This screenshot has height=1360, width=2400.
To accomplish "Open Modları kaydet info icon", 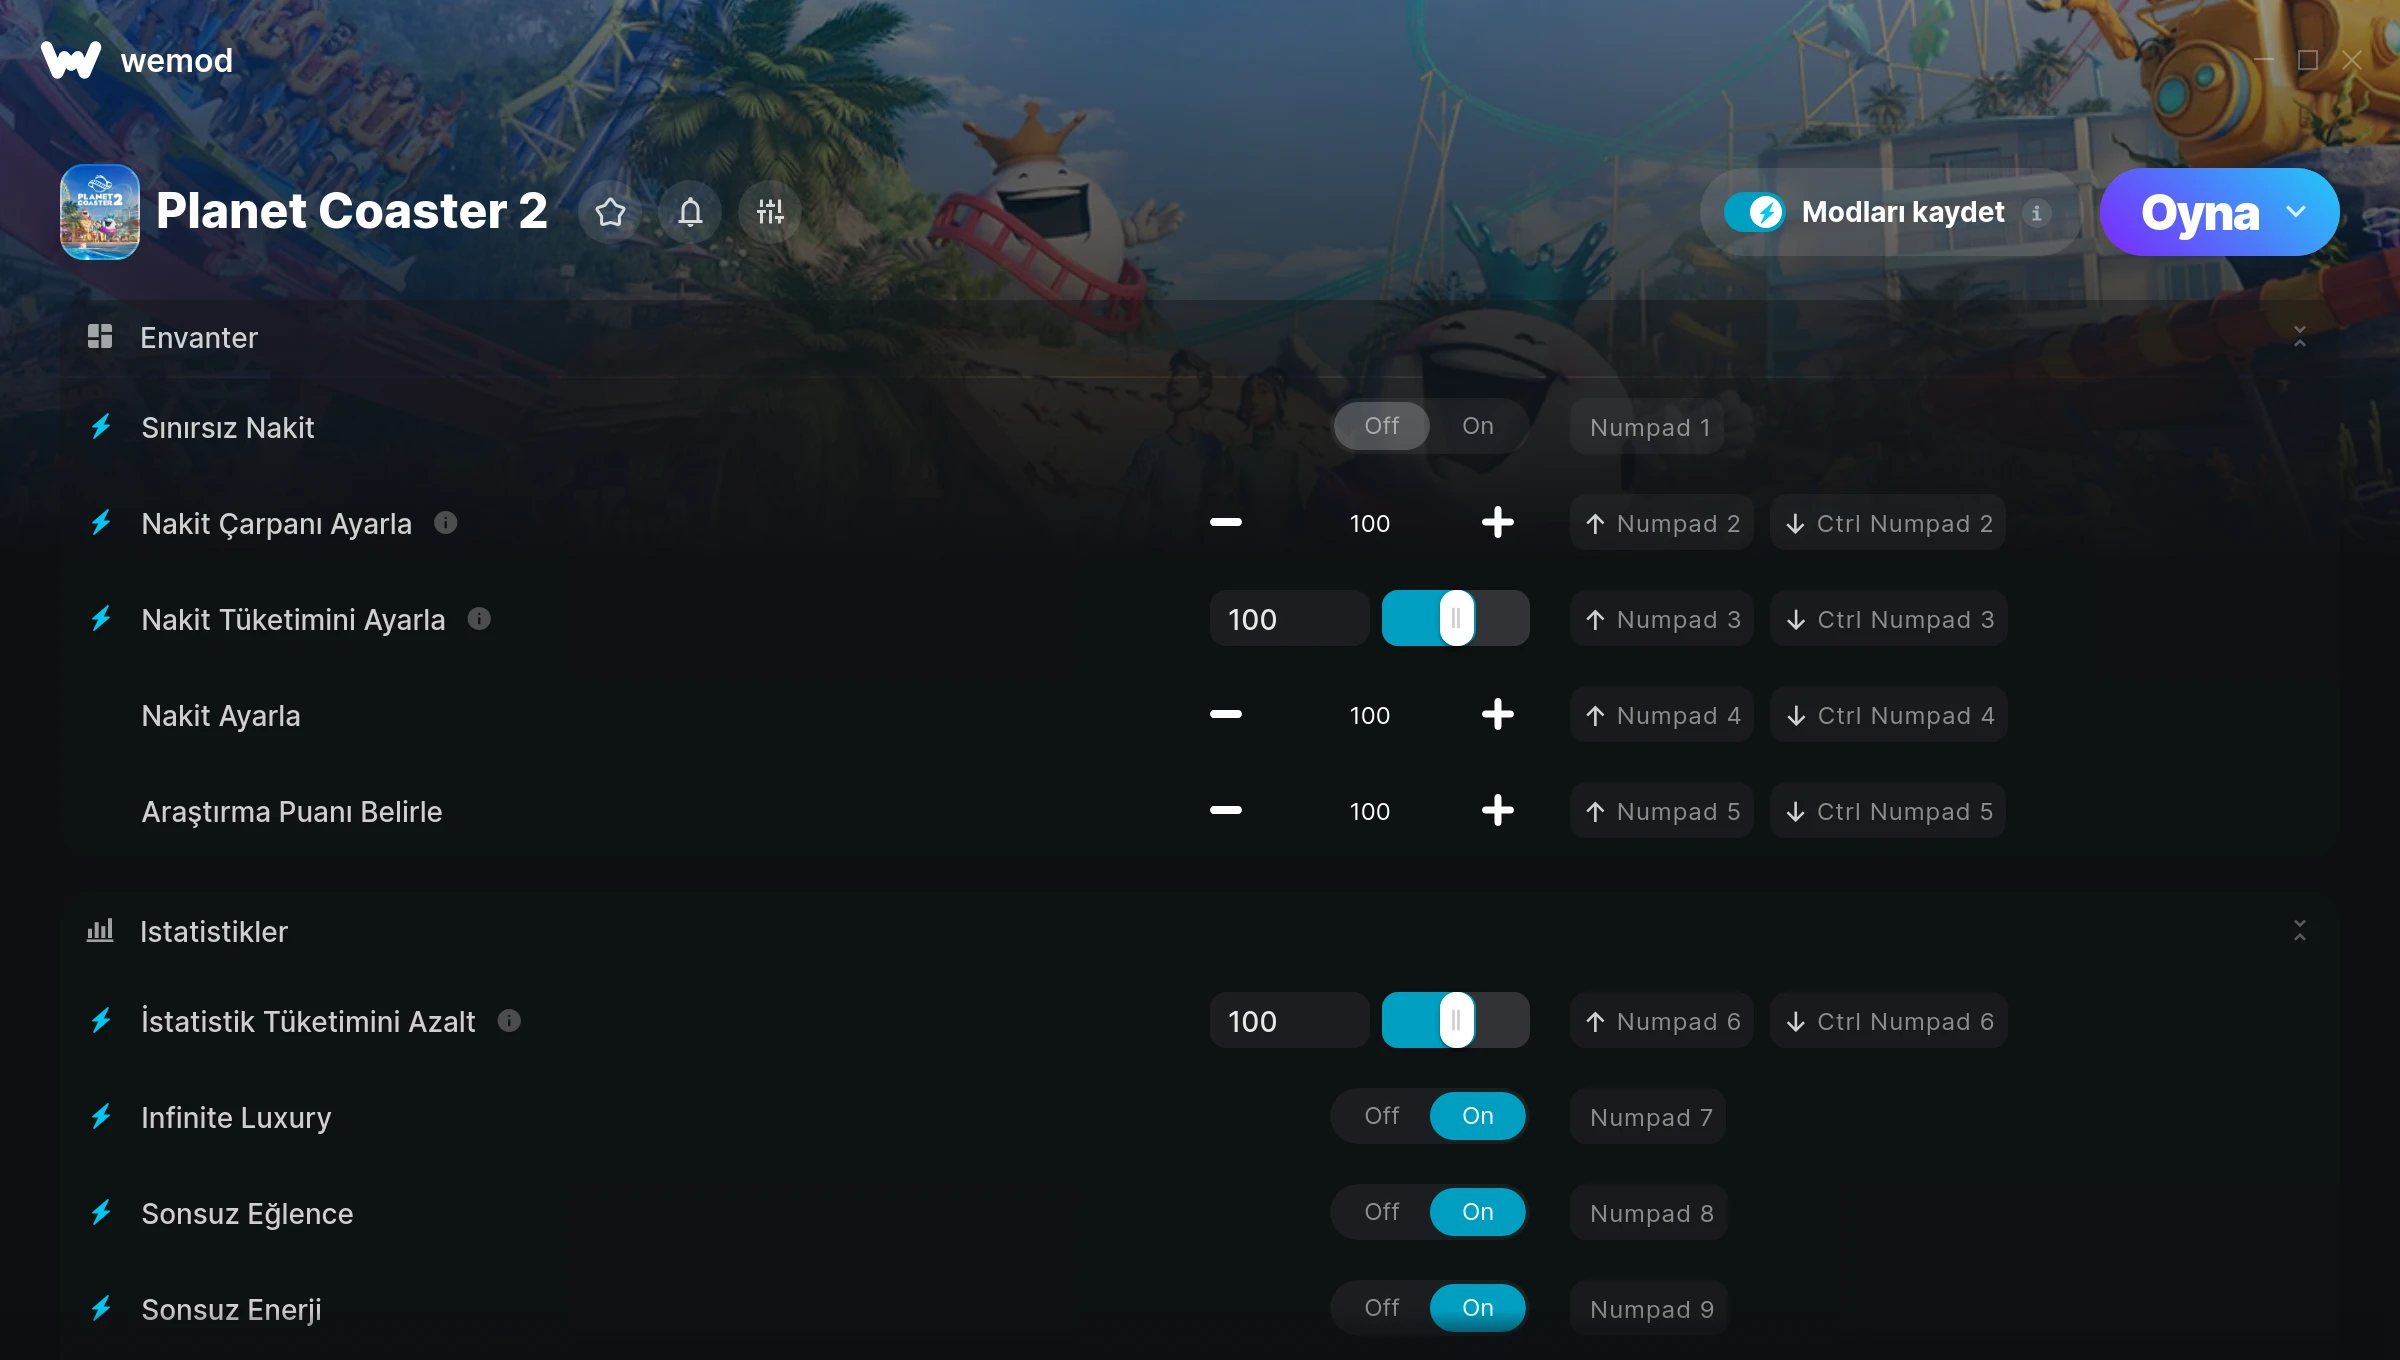I will click(x=2037, y=213).
